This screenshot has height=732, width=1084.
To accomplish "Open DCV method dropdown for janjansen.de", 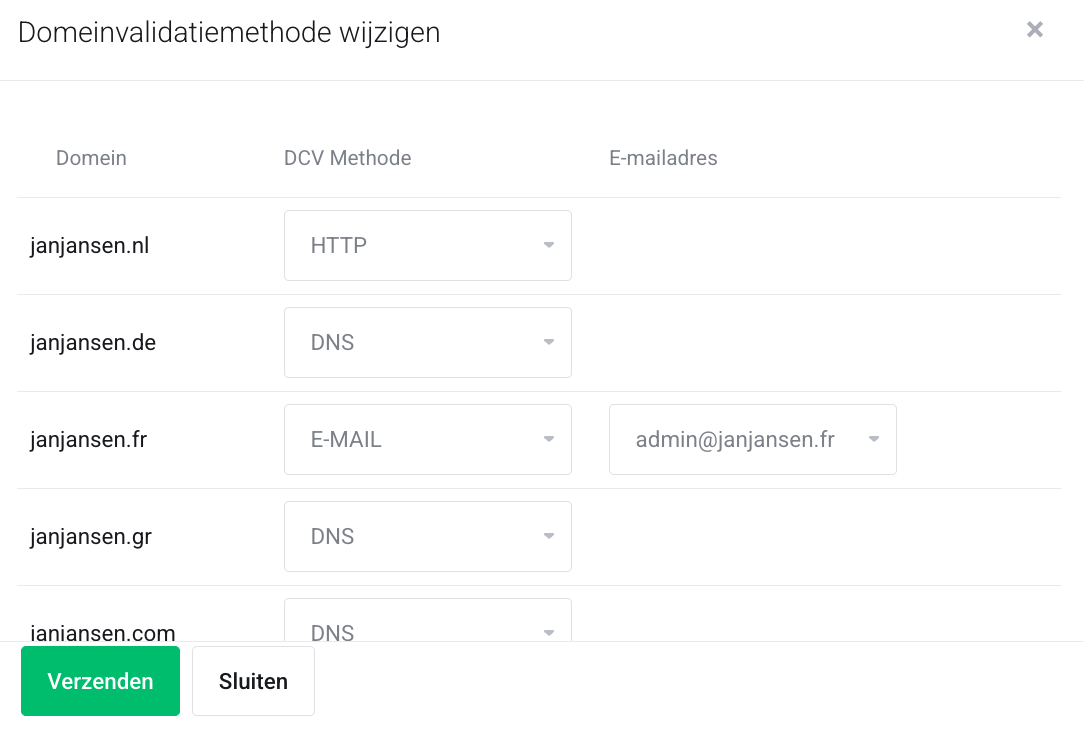I will coord(427,342).
